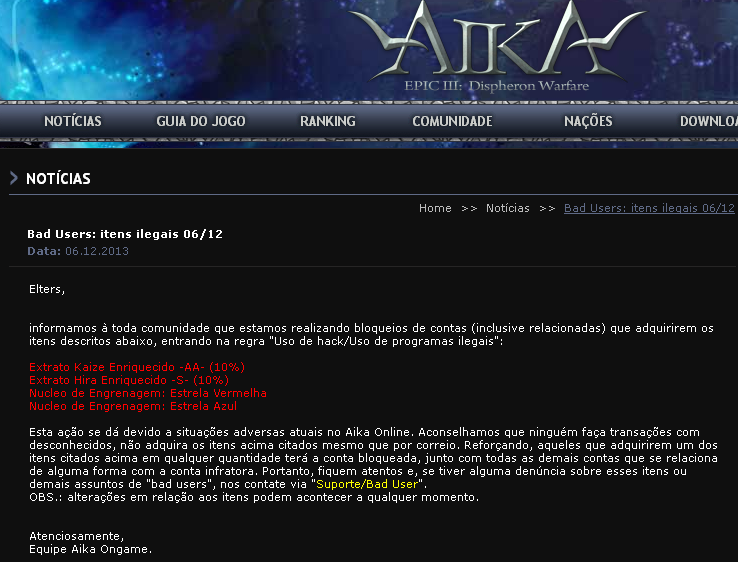Go to the NAÇÕES menu
The image size is (738, 562).
[x=588, y=121]
